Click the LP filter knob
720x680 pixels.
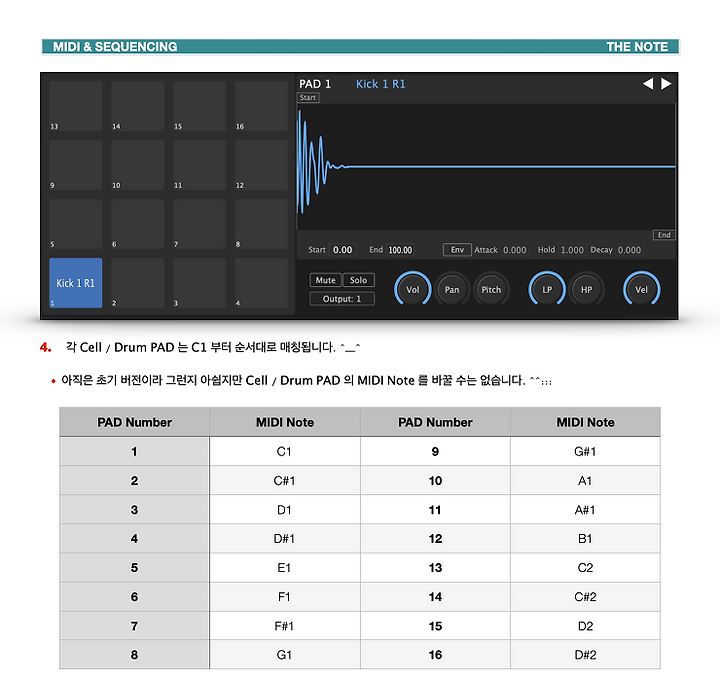tap(547, 289)
